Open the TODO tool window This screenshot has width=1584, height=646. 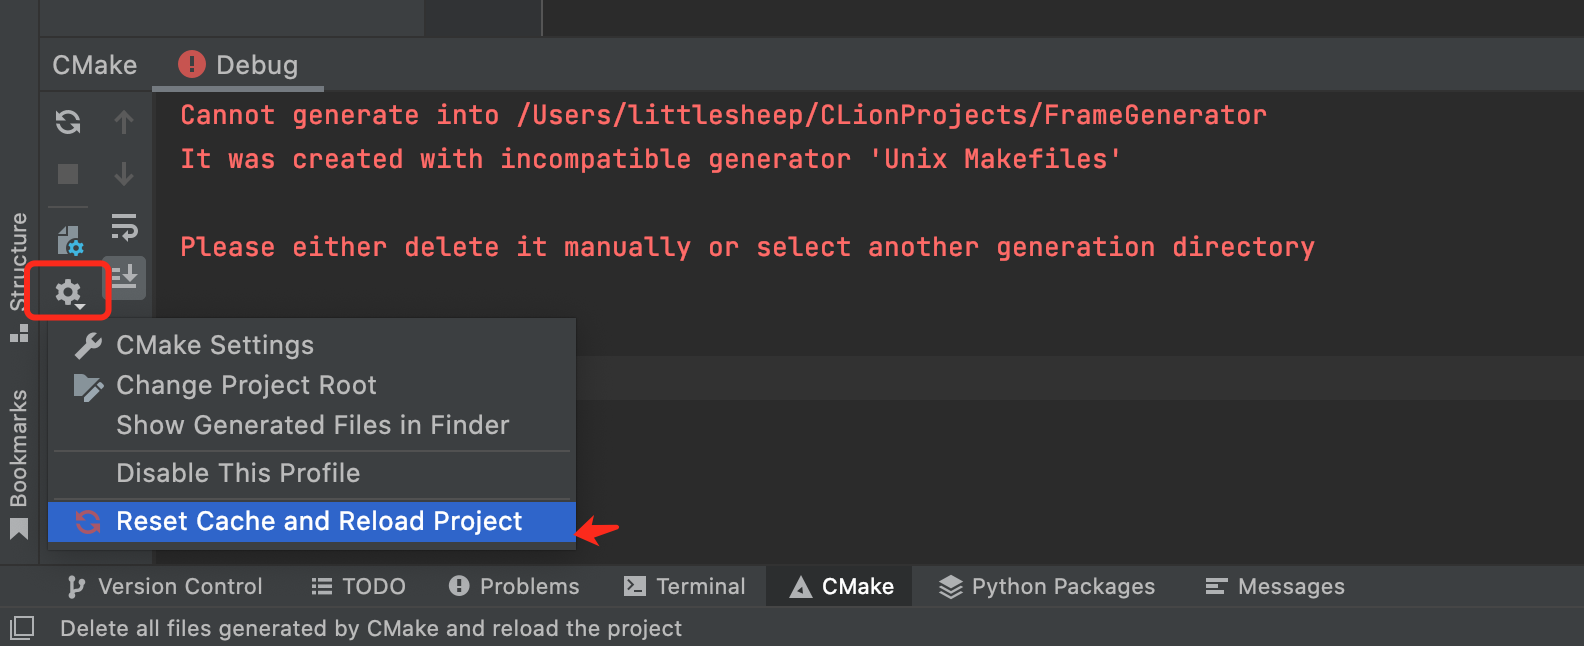pos(357,586)
